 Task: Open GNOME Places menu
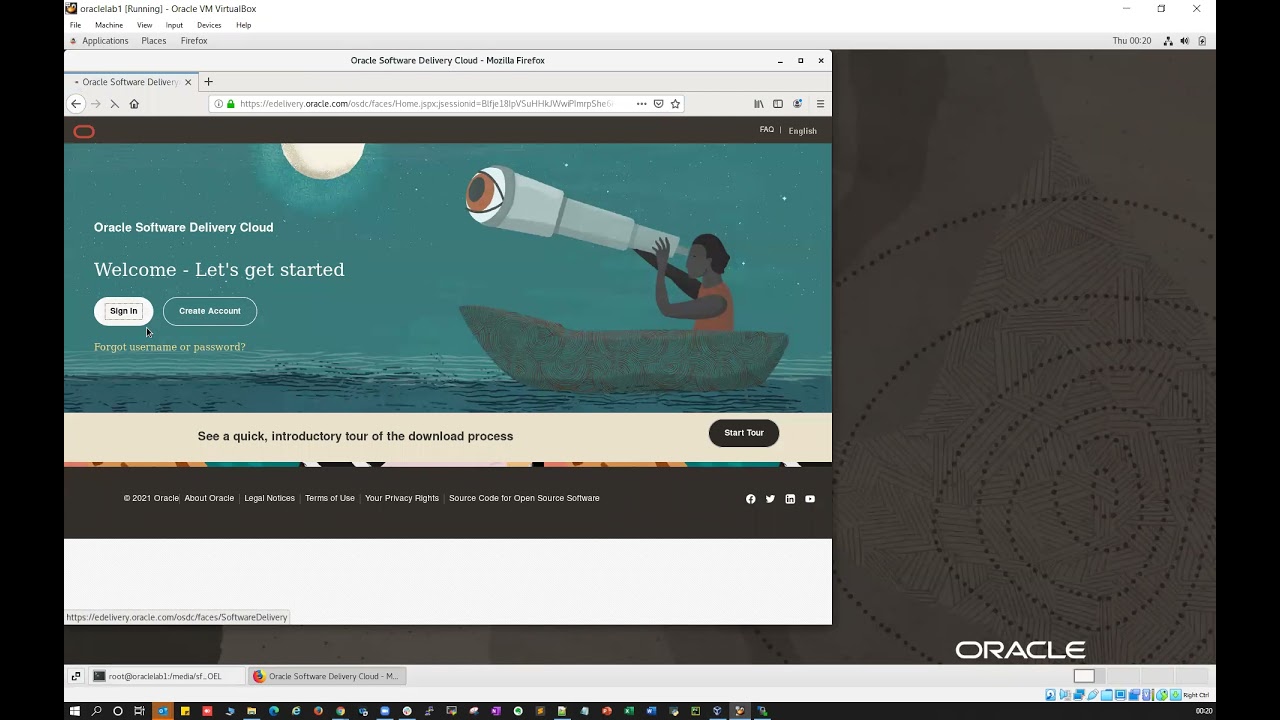pos(154,41)
